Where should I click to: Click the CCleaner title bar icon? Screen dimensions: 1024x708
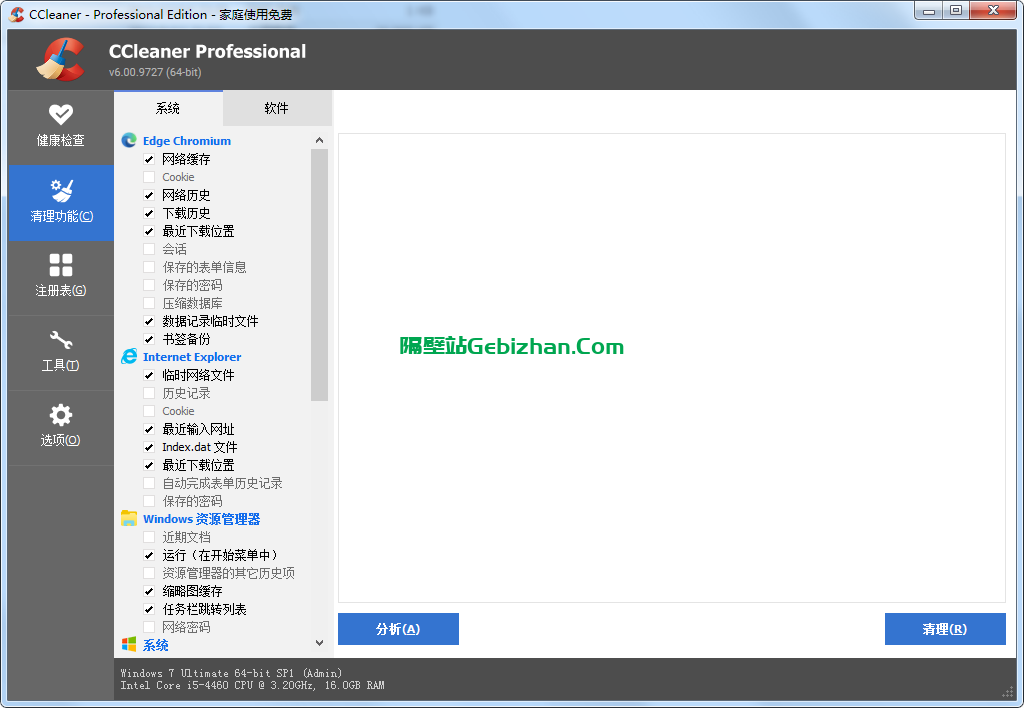coord(17,14)
